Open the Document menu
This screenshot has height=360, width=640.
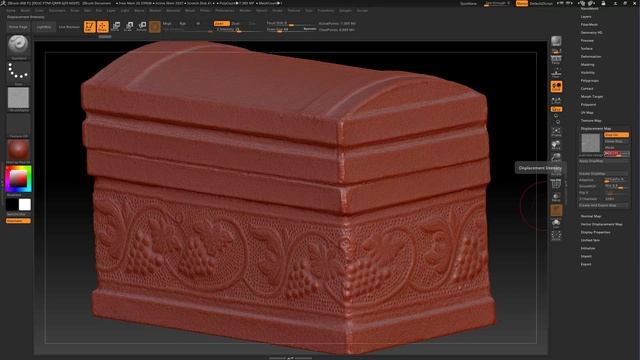[x=57, y=11]
